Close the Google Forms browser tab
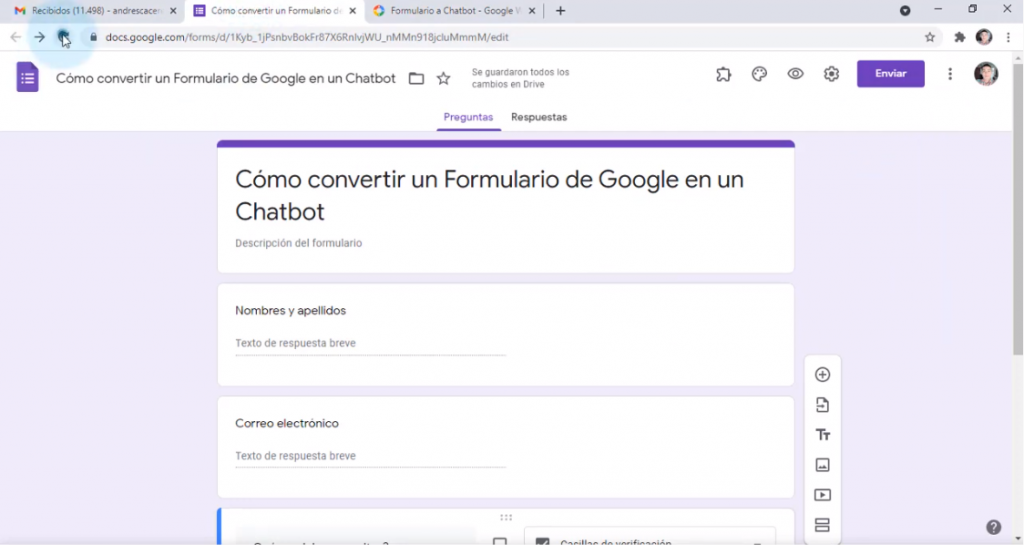Image resolution: width=1024 pixels, height=545 pixels. (353, 11)
